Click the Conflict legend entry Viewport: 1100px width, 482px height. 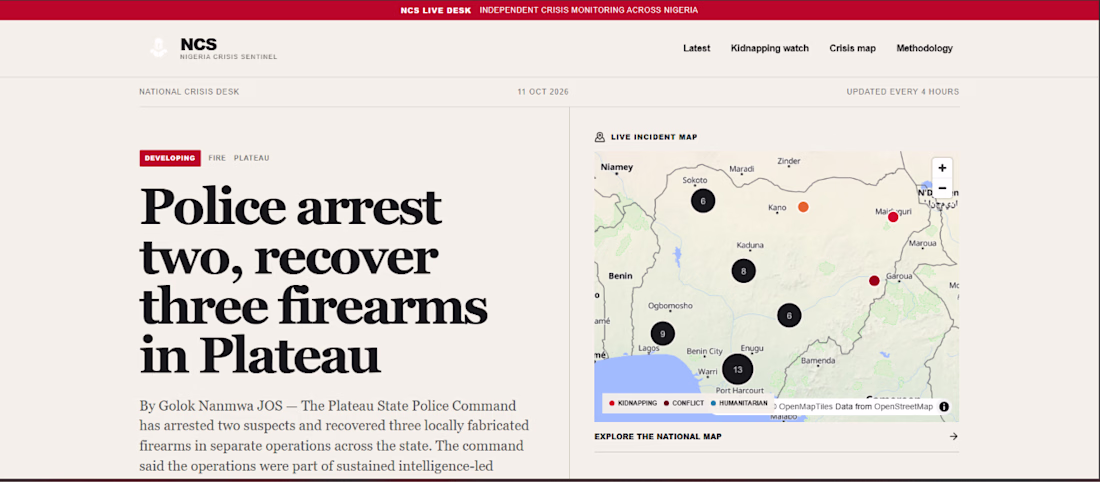pos(684,403)
